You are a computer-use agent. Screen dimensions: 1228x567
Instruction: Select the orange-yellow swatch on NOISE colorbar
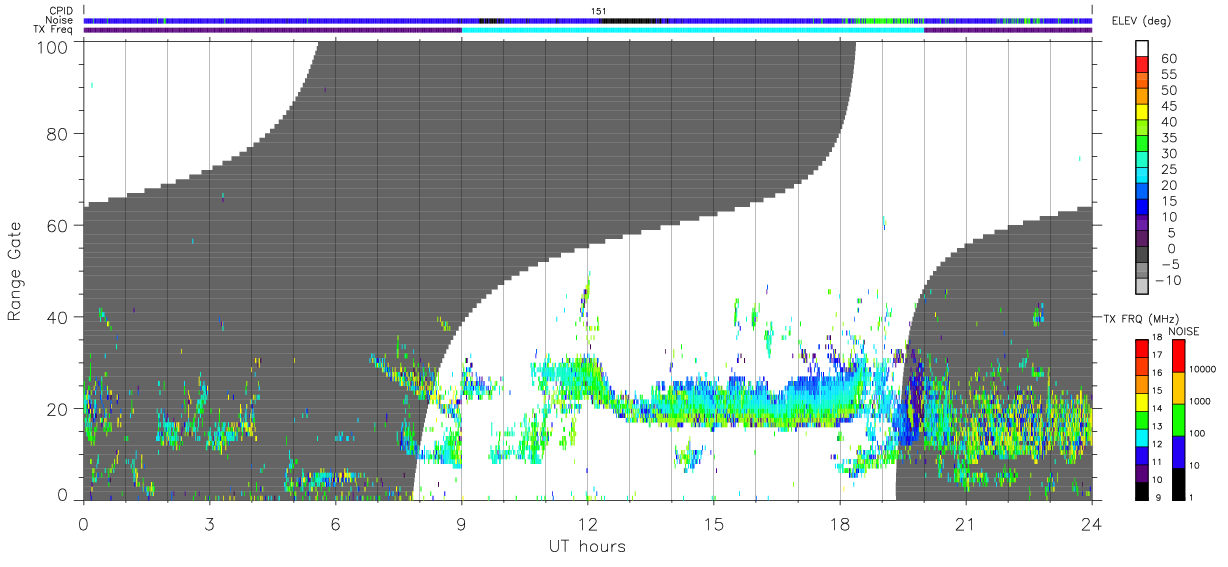1178,388
